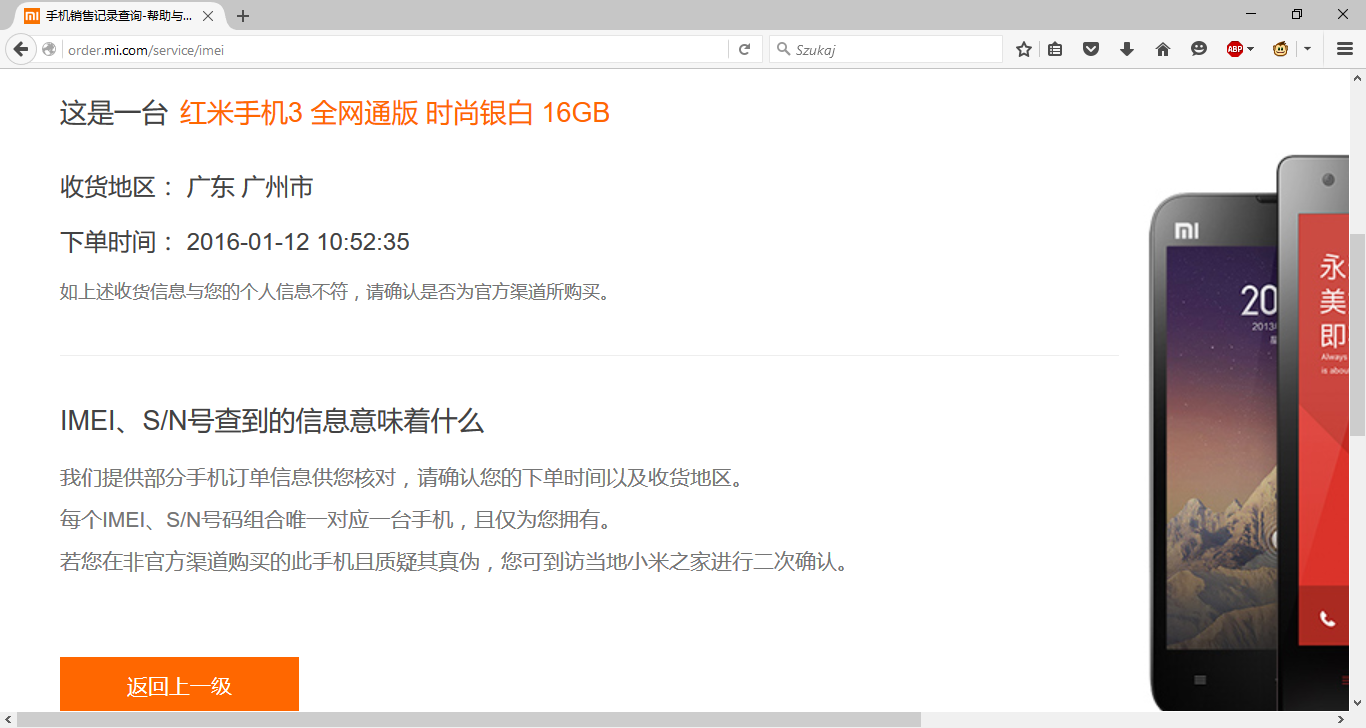
Task: Go to the browser home page
Action: coord(1162,49)
